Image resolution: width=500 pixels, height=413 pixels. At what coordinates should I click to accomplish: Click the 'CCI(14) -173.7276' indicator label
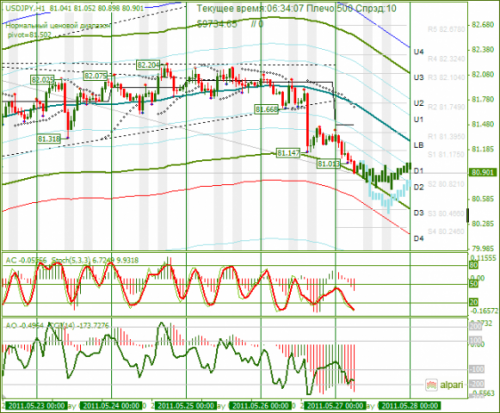(78, 325)
